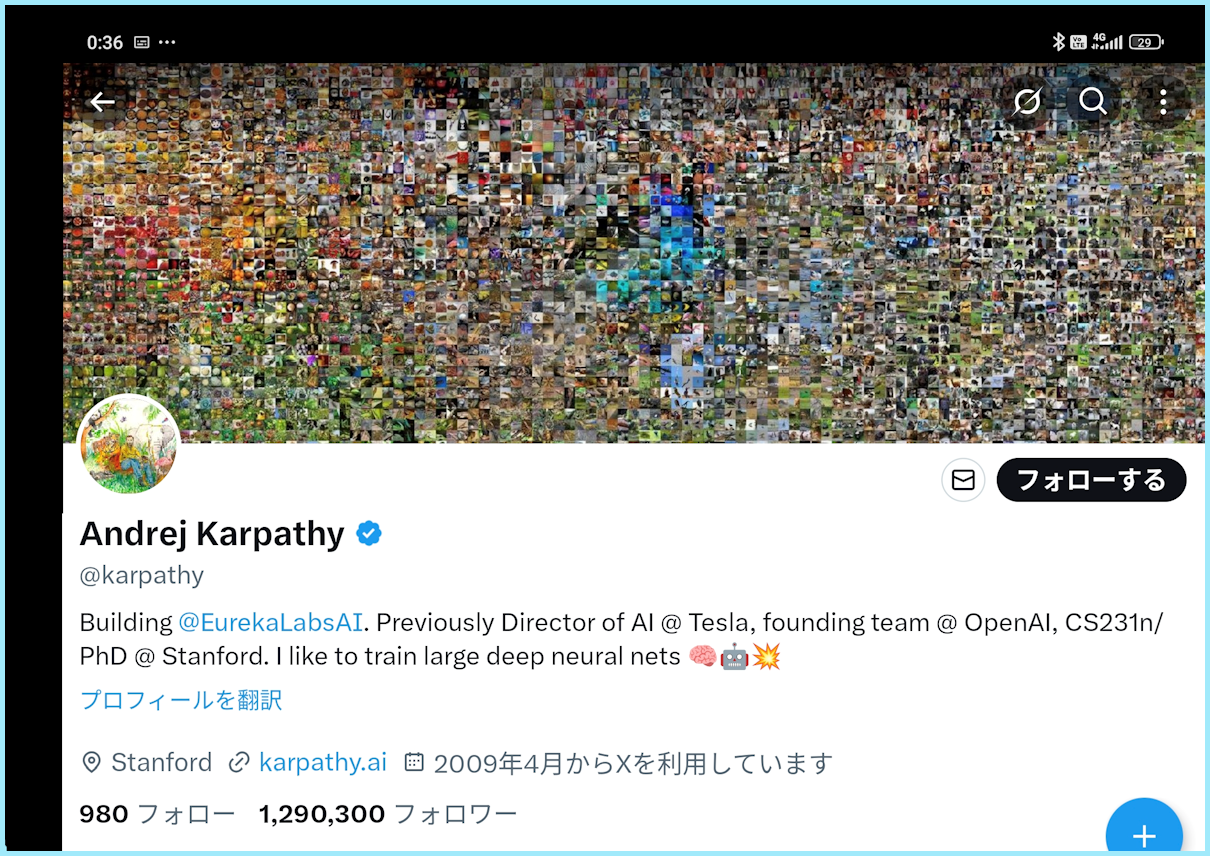Tap the back arrow icon
The height and width of the screenshot is (856, 1210).
click(102, 102)
